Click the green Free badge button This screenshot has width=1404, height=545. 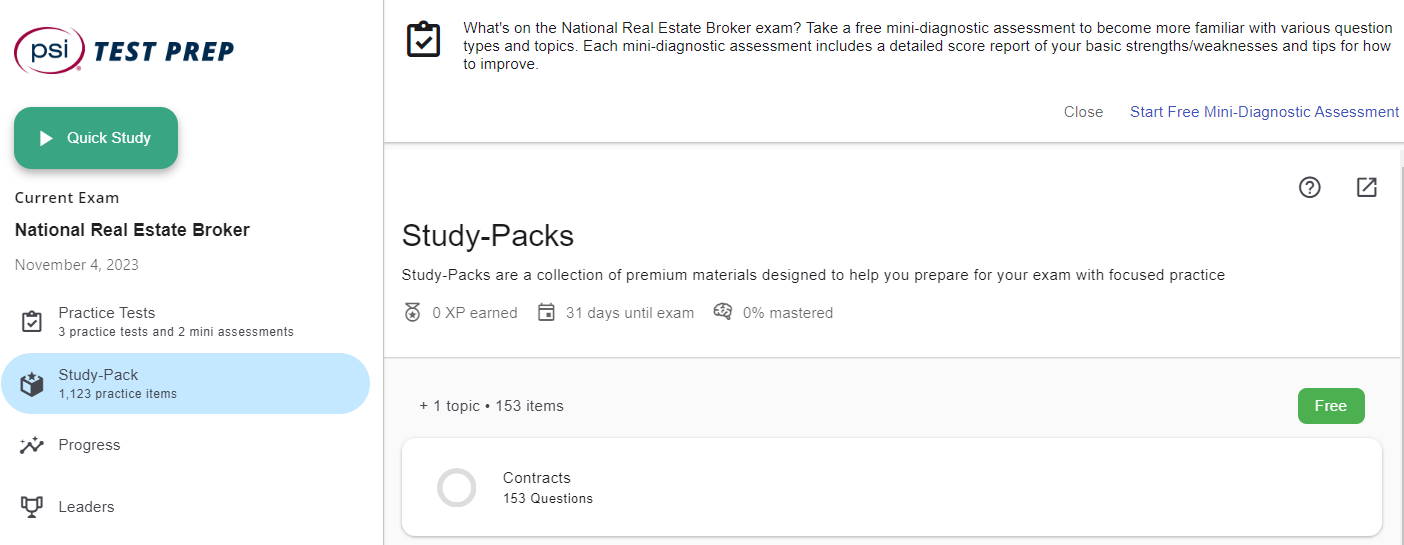point(1331,406)
